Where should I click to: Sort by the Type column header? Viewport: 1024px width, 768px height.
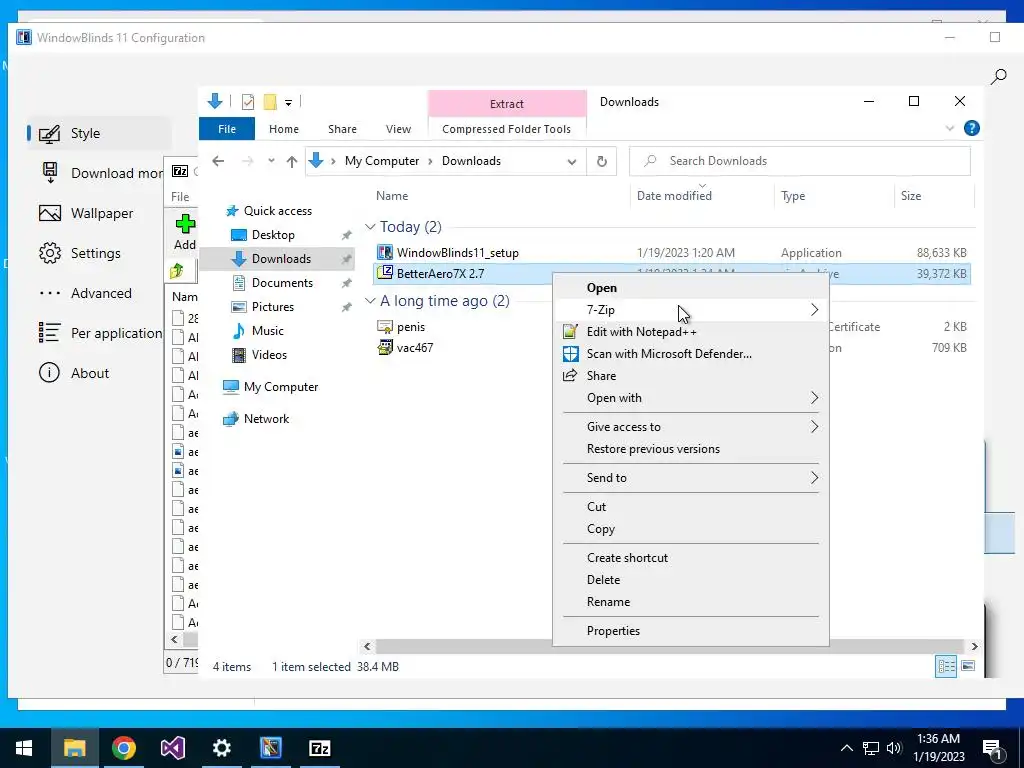[x=793, y=196]
